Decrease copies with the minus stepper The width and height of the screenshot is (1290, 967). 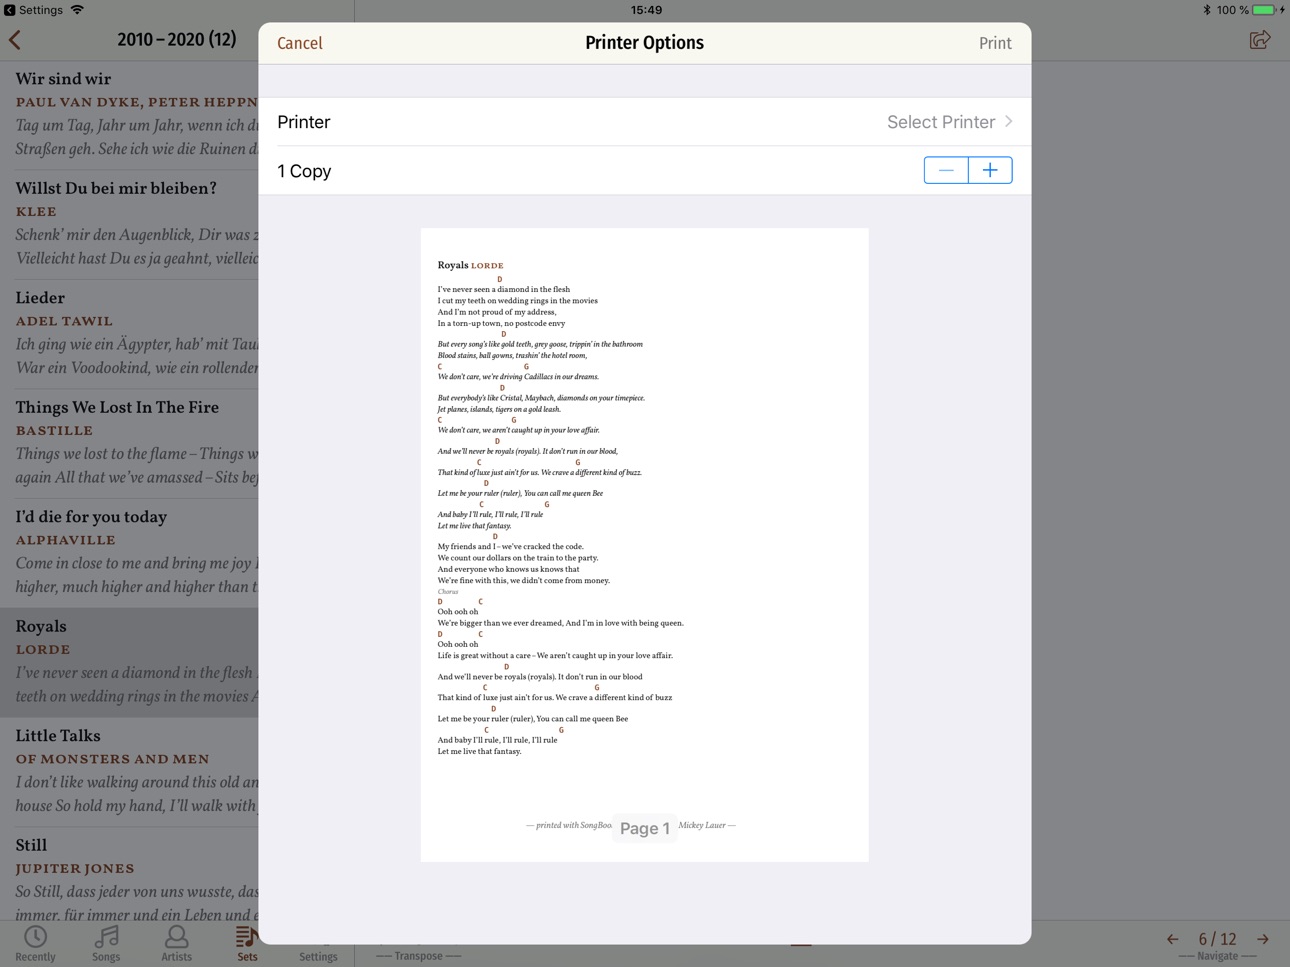[x=946, y=170]
